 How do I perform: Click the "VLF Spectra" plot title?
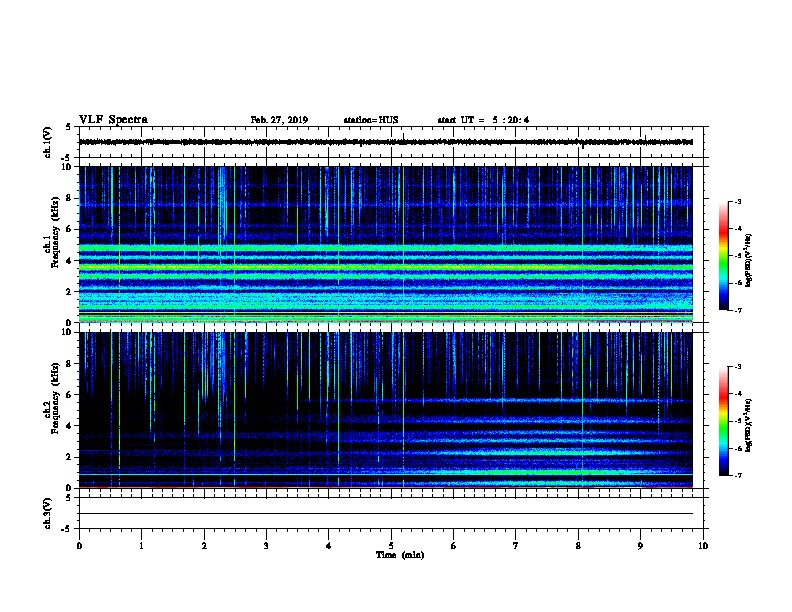click(x=113, y=120)
